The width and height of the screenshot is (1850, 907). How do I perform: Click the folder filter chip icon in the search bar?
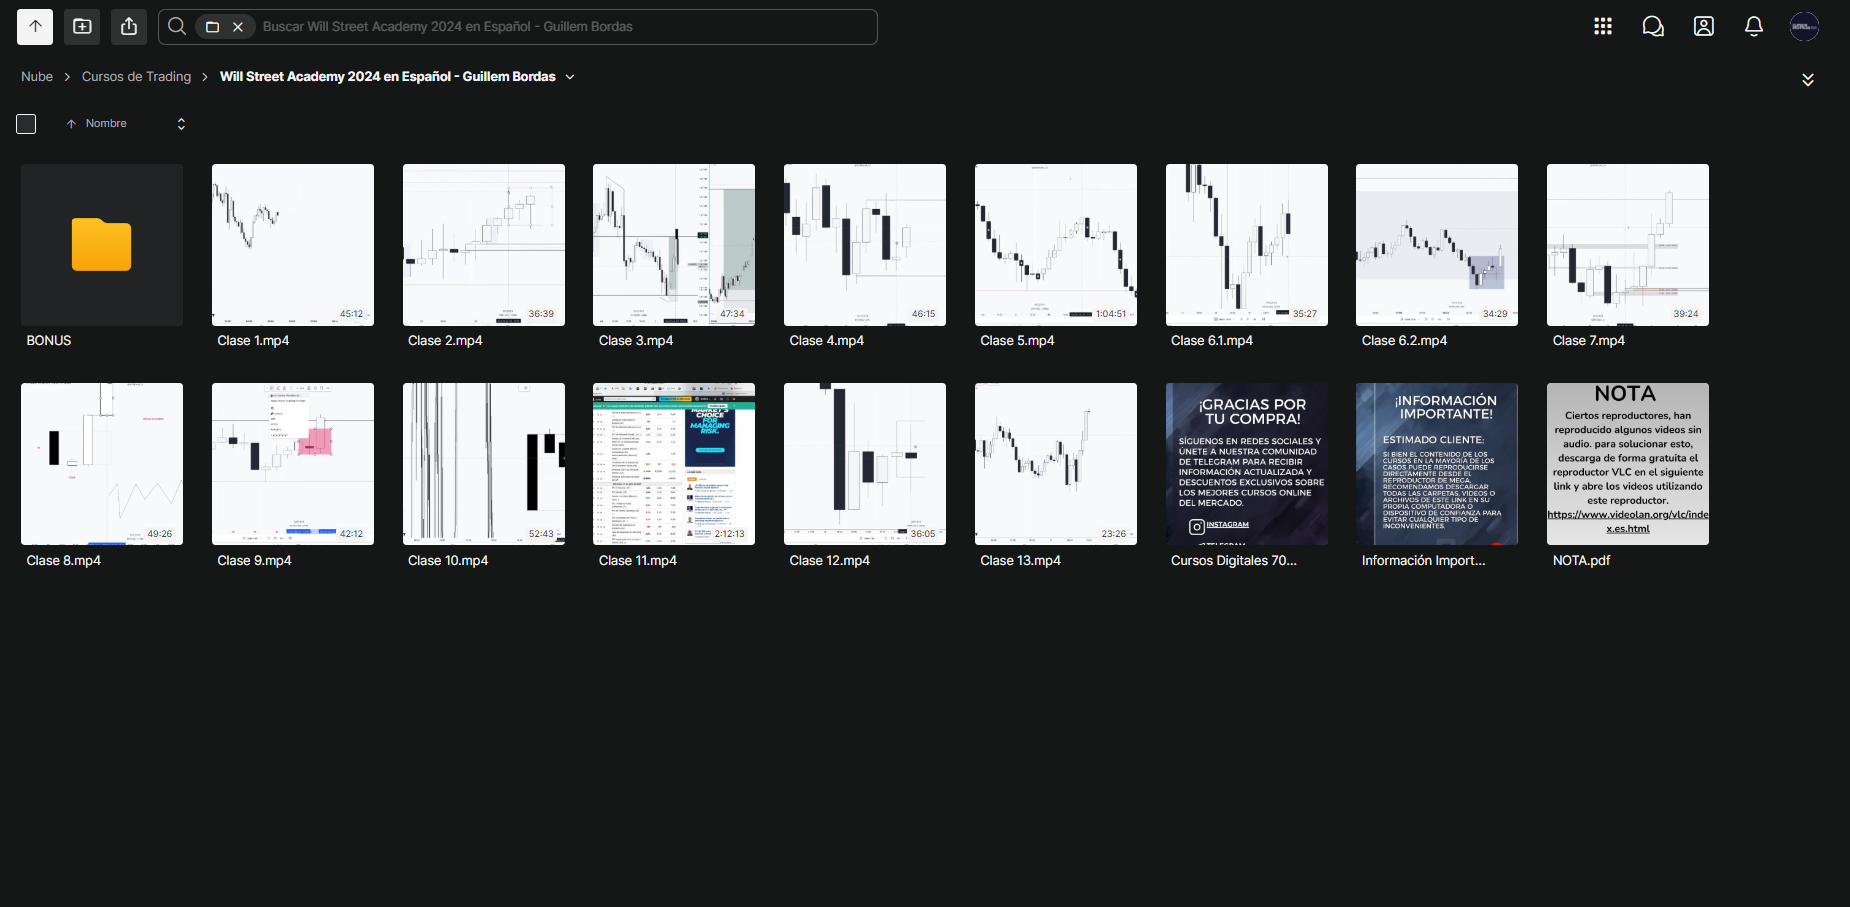[212, 27]
